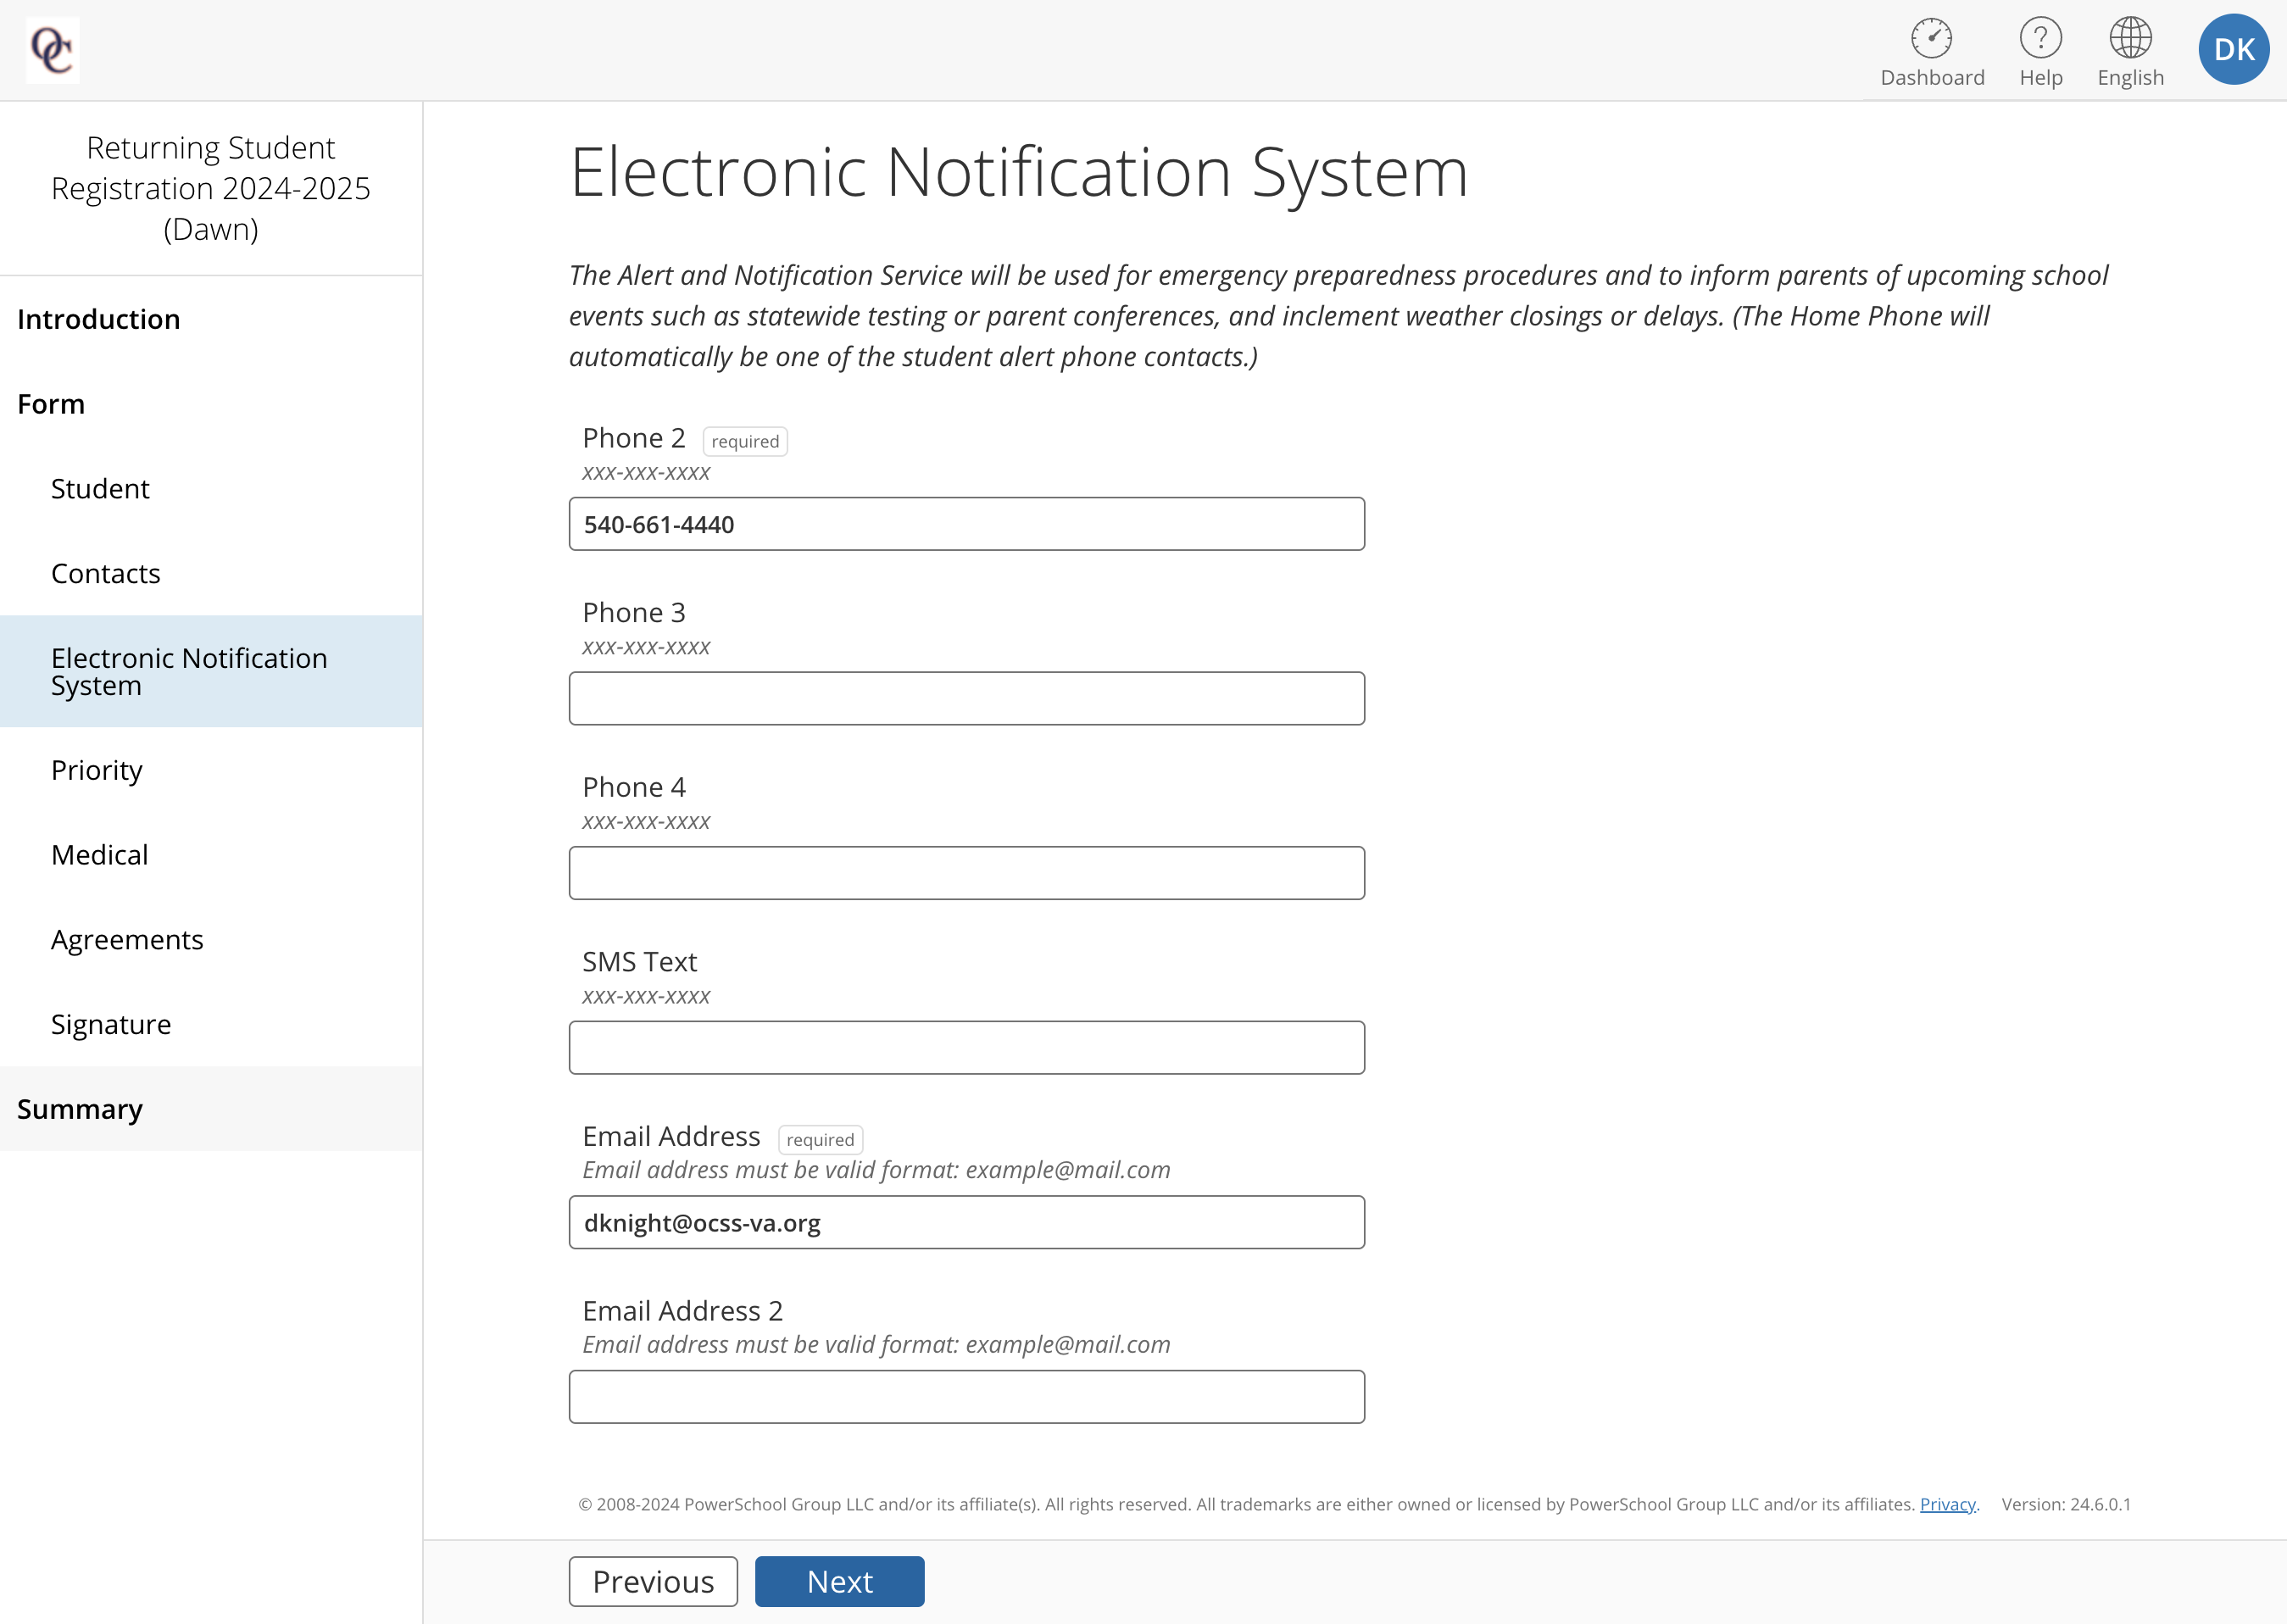Image resolution: width=2287 pixels, height=1624 pixels.
Task: Click the Dashboard text label
Action: point(1931,78)
